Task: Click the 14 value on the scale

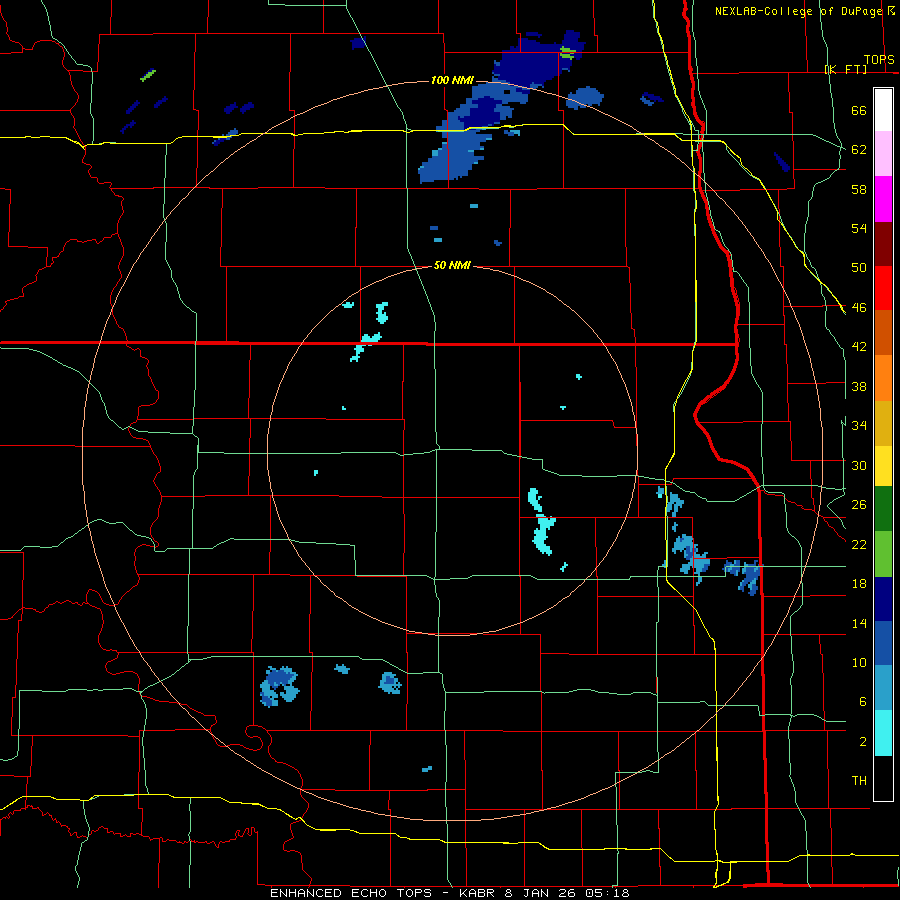Action: (x=859, y=623)
